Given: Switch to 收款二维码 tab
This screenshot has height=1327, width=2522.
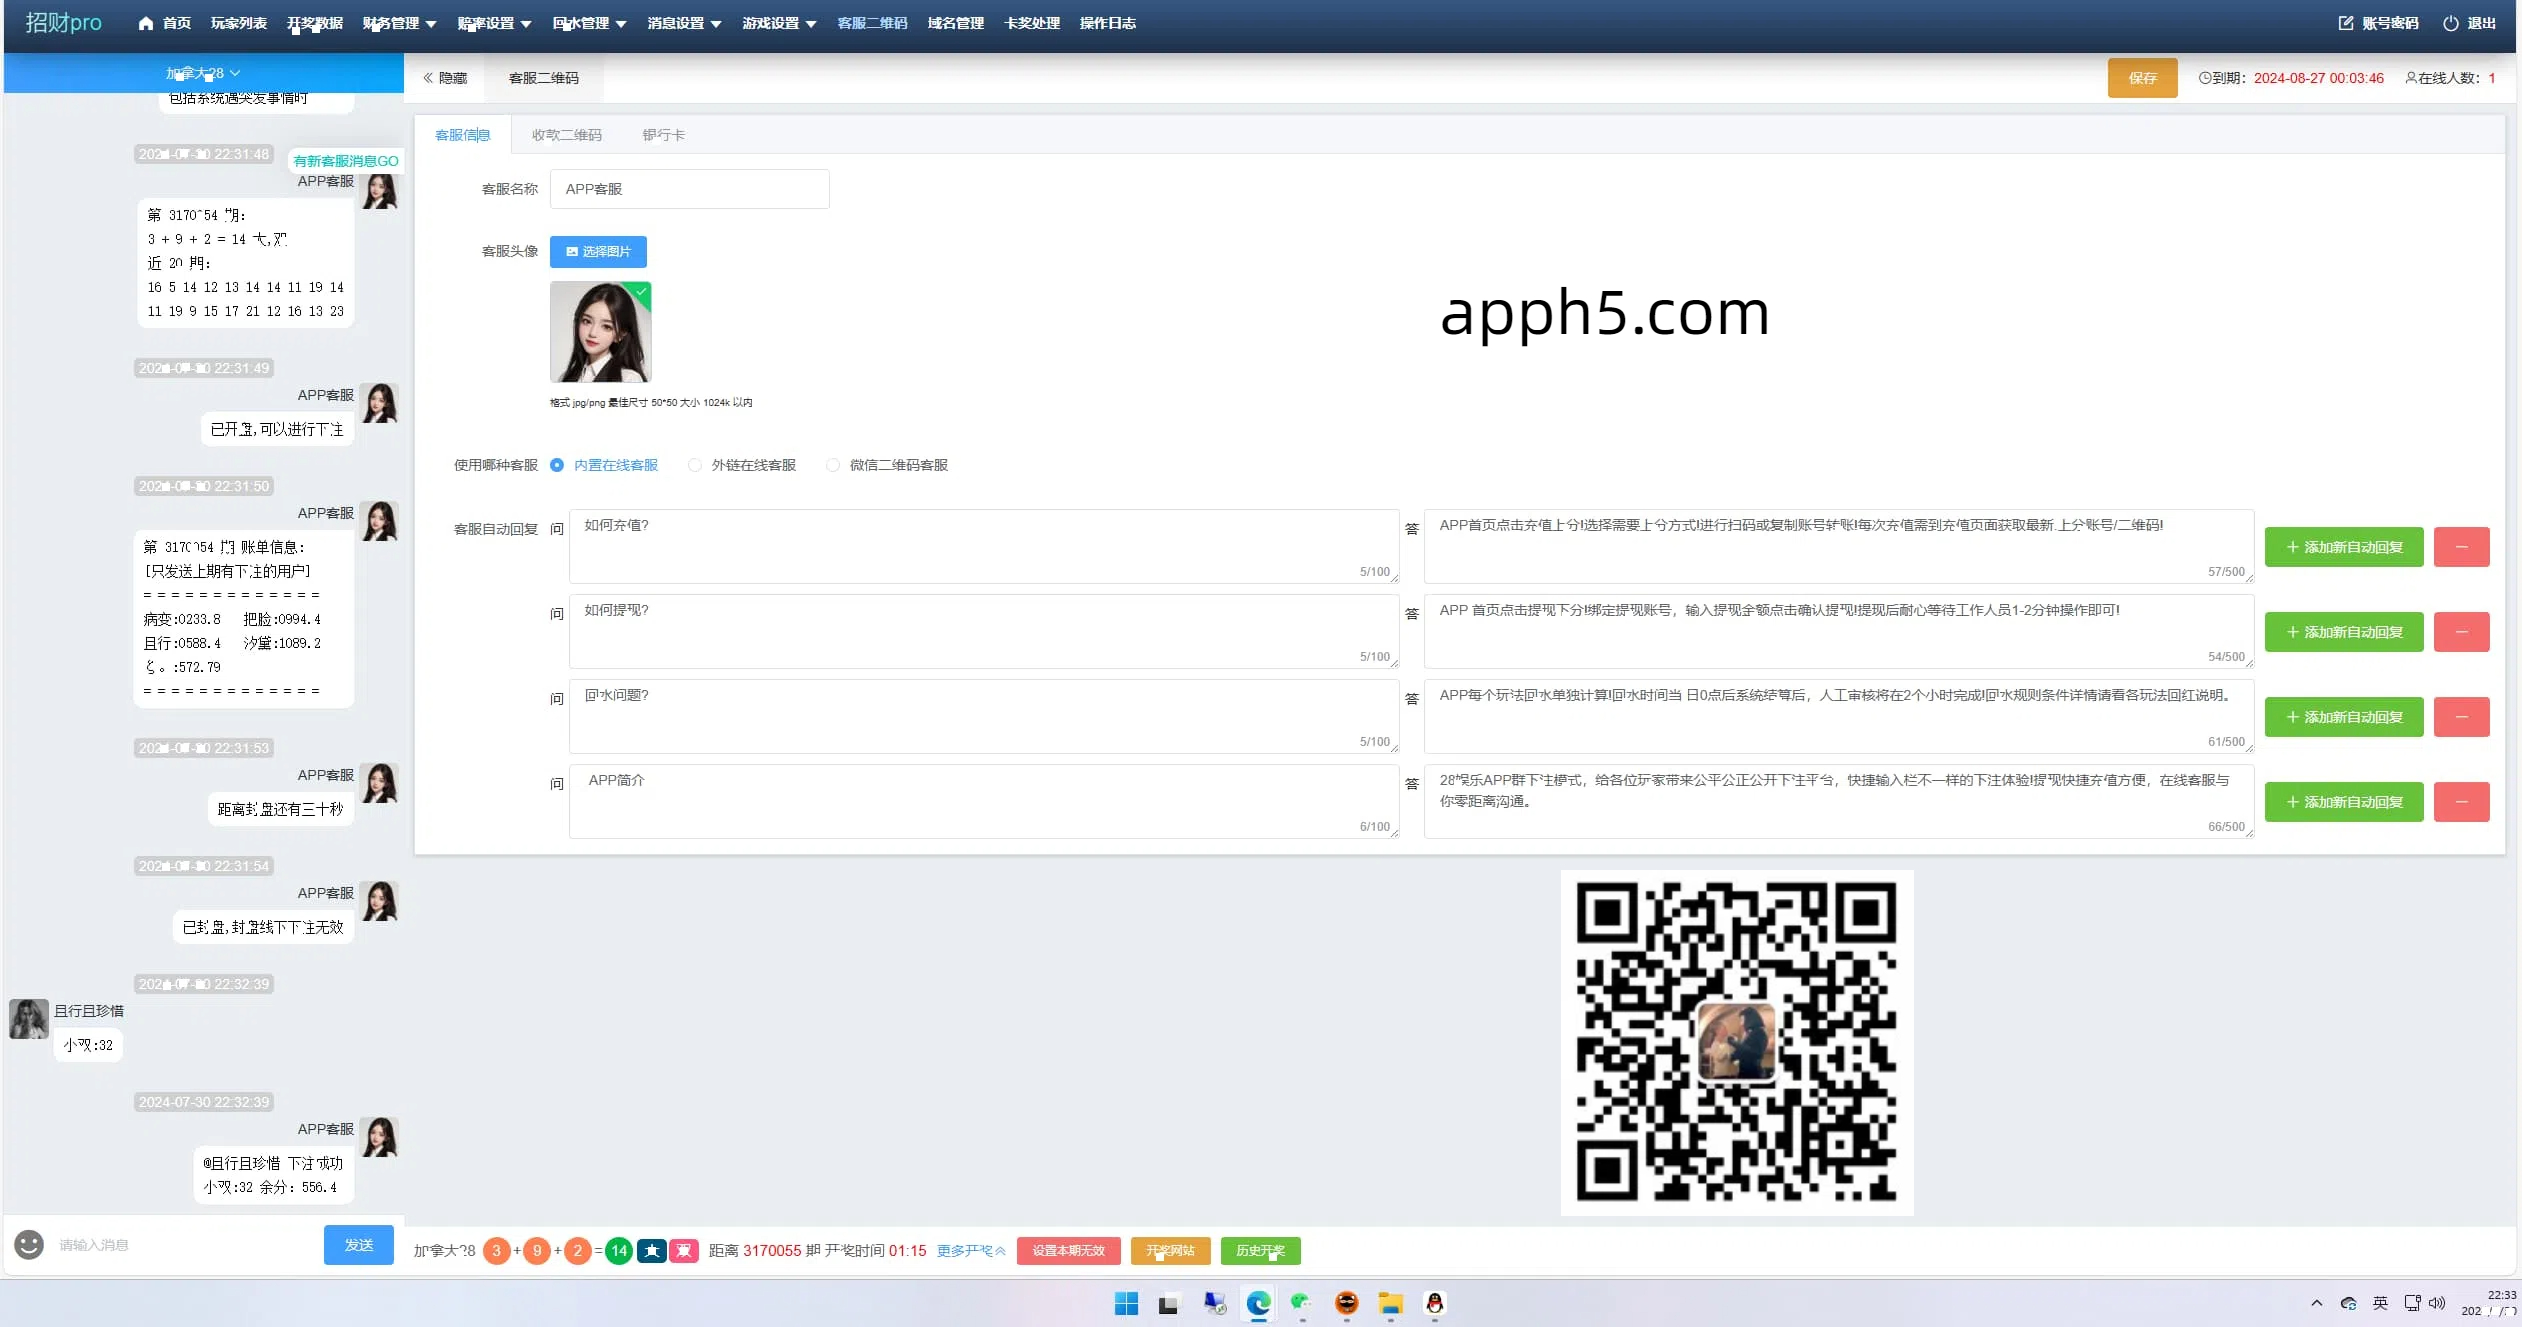Looking at the screenshot, I should click(x=567, y=135).
